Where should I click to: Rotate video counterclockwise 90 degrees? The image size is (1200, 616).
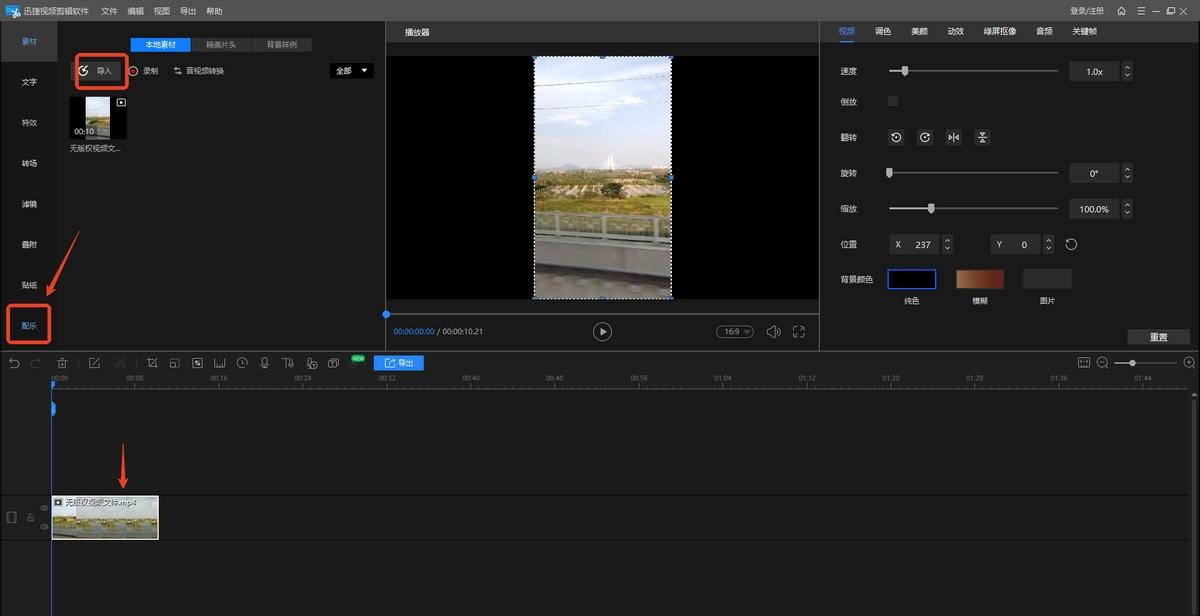pyautogui.click(x=896, y=138)
